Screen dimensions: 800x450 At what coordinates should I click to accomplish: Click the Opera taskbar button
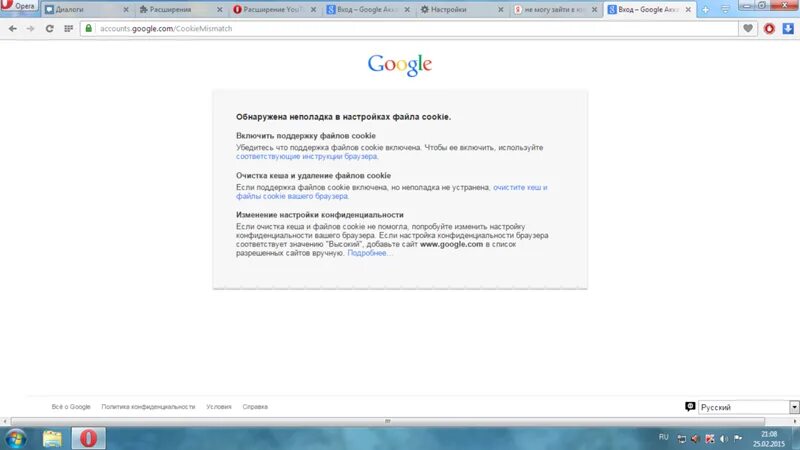[88, 438]
